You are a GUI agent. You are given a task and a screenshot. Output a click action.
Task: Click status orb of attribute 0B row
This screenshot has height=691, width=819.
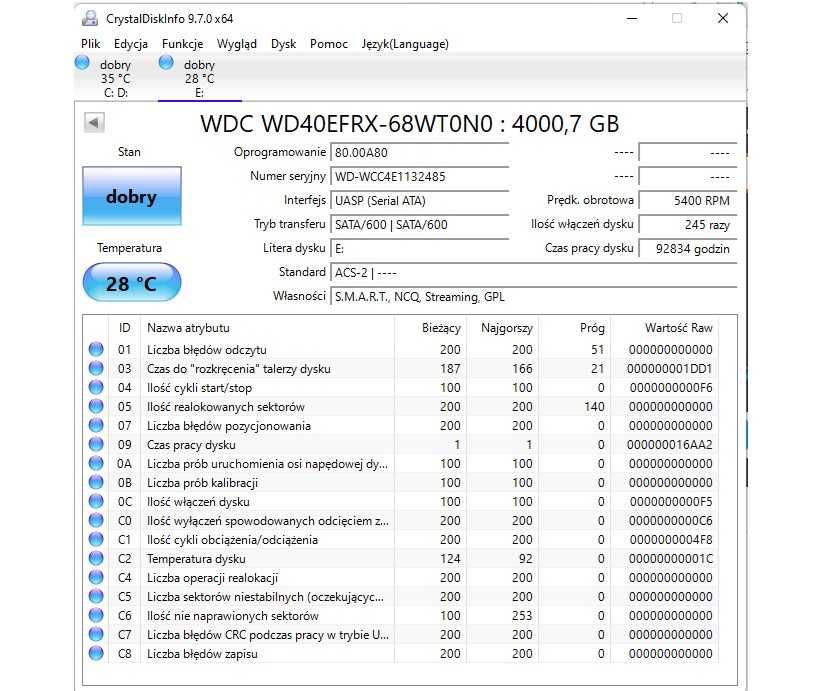[x=96, y=482]
